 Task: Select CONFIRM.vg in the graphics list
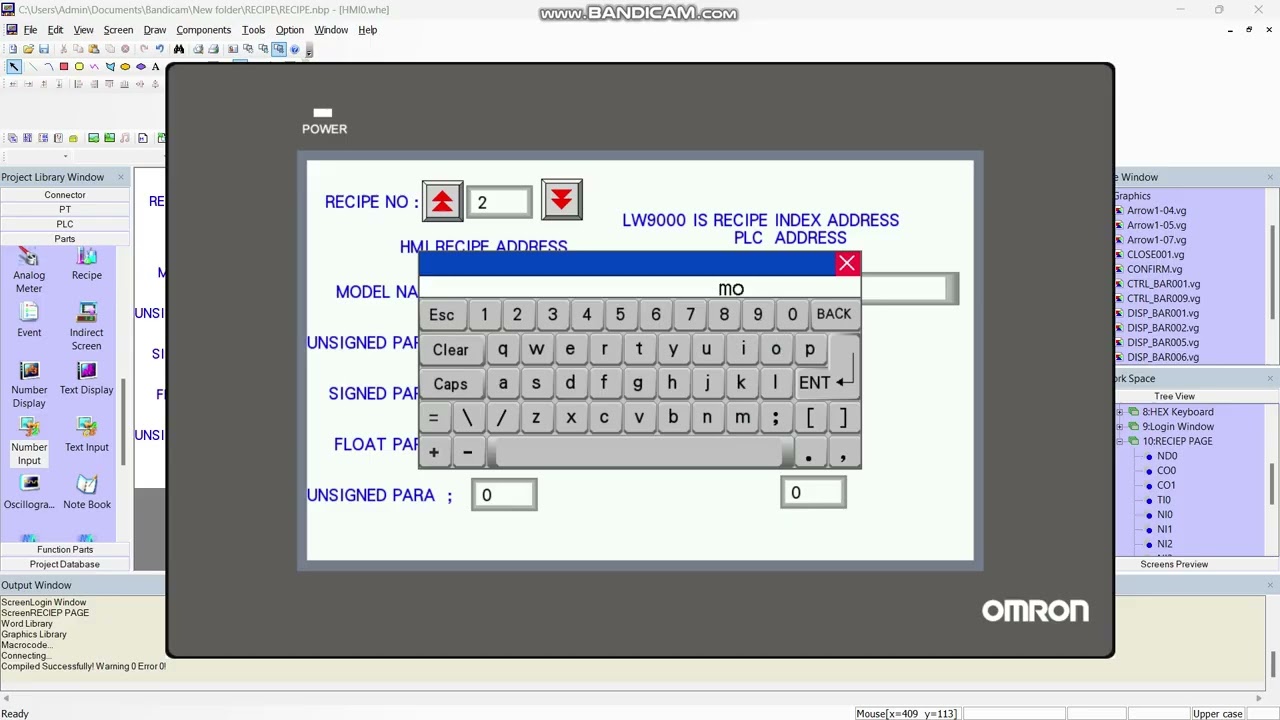[x=1154, y=269]
